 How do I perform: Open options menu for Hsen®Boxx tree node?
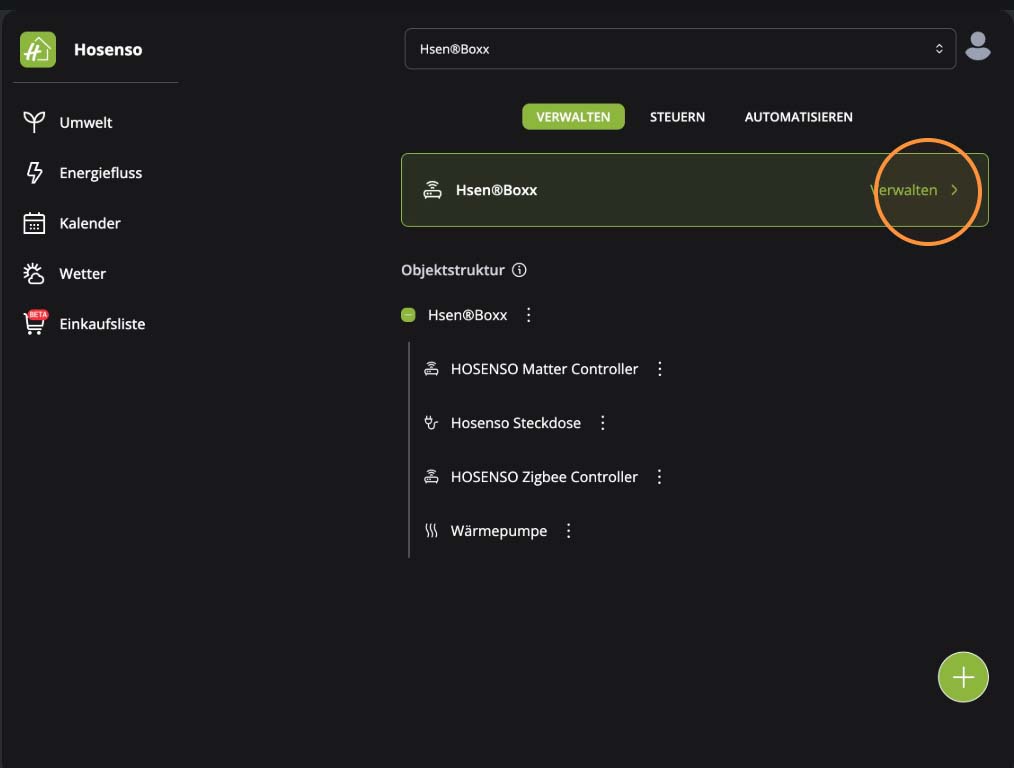pyautogui.click(x=528, y=315)
